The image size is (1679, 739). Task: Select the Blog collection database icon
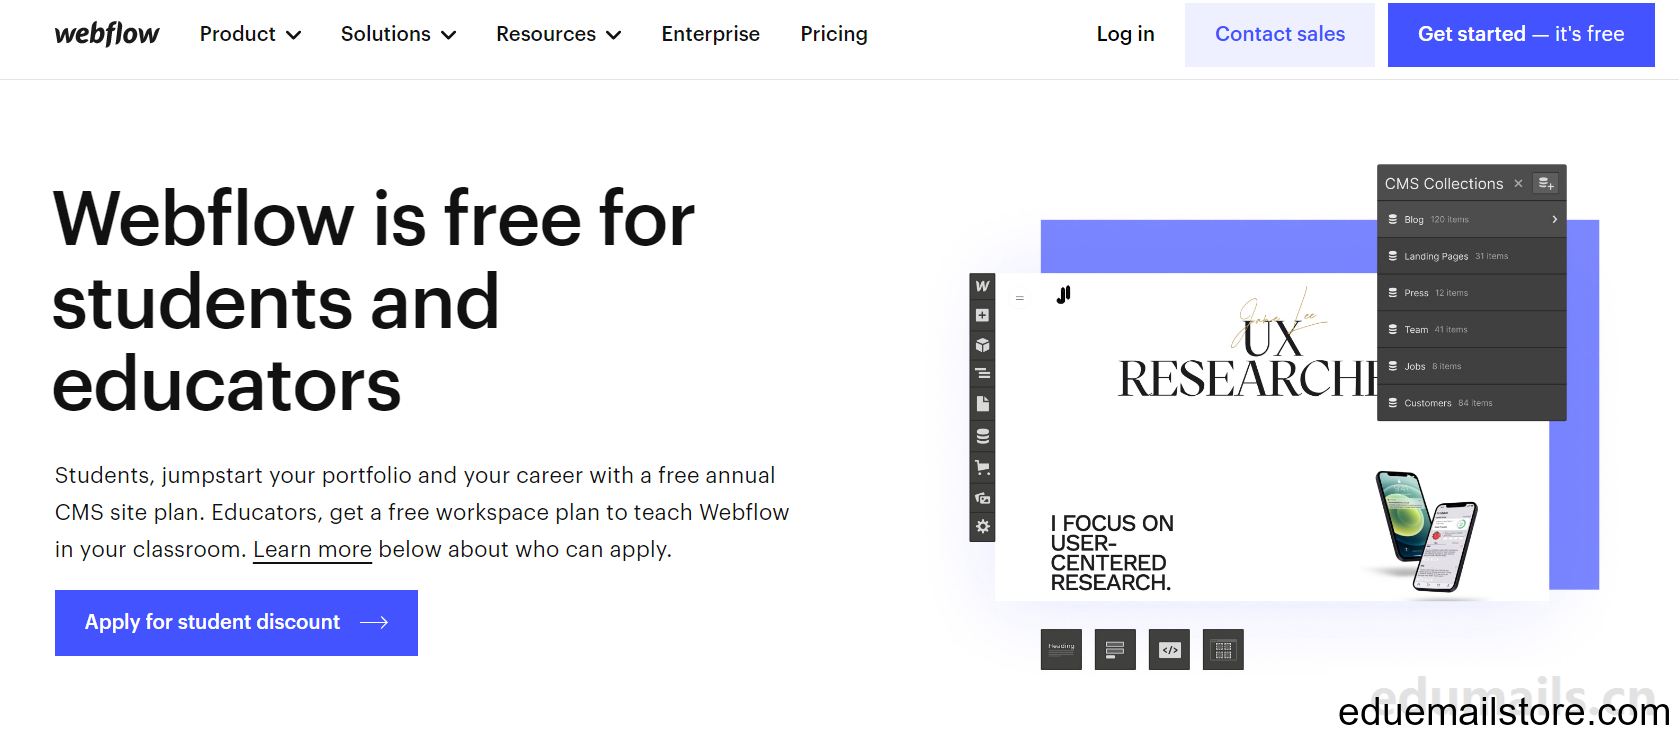pyautogui.click(x=1392, y=219)
